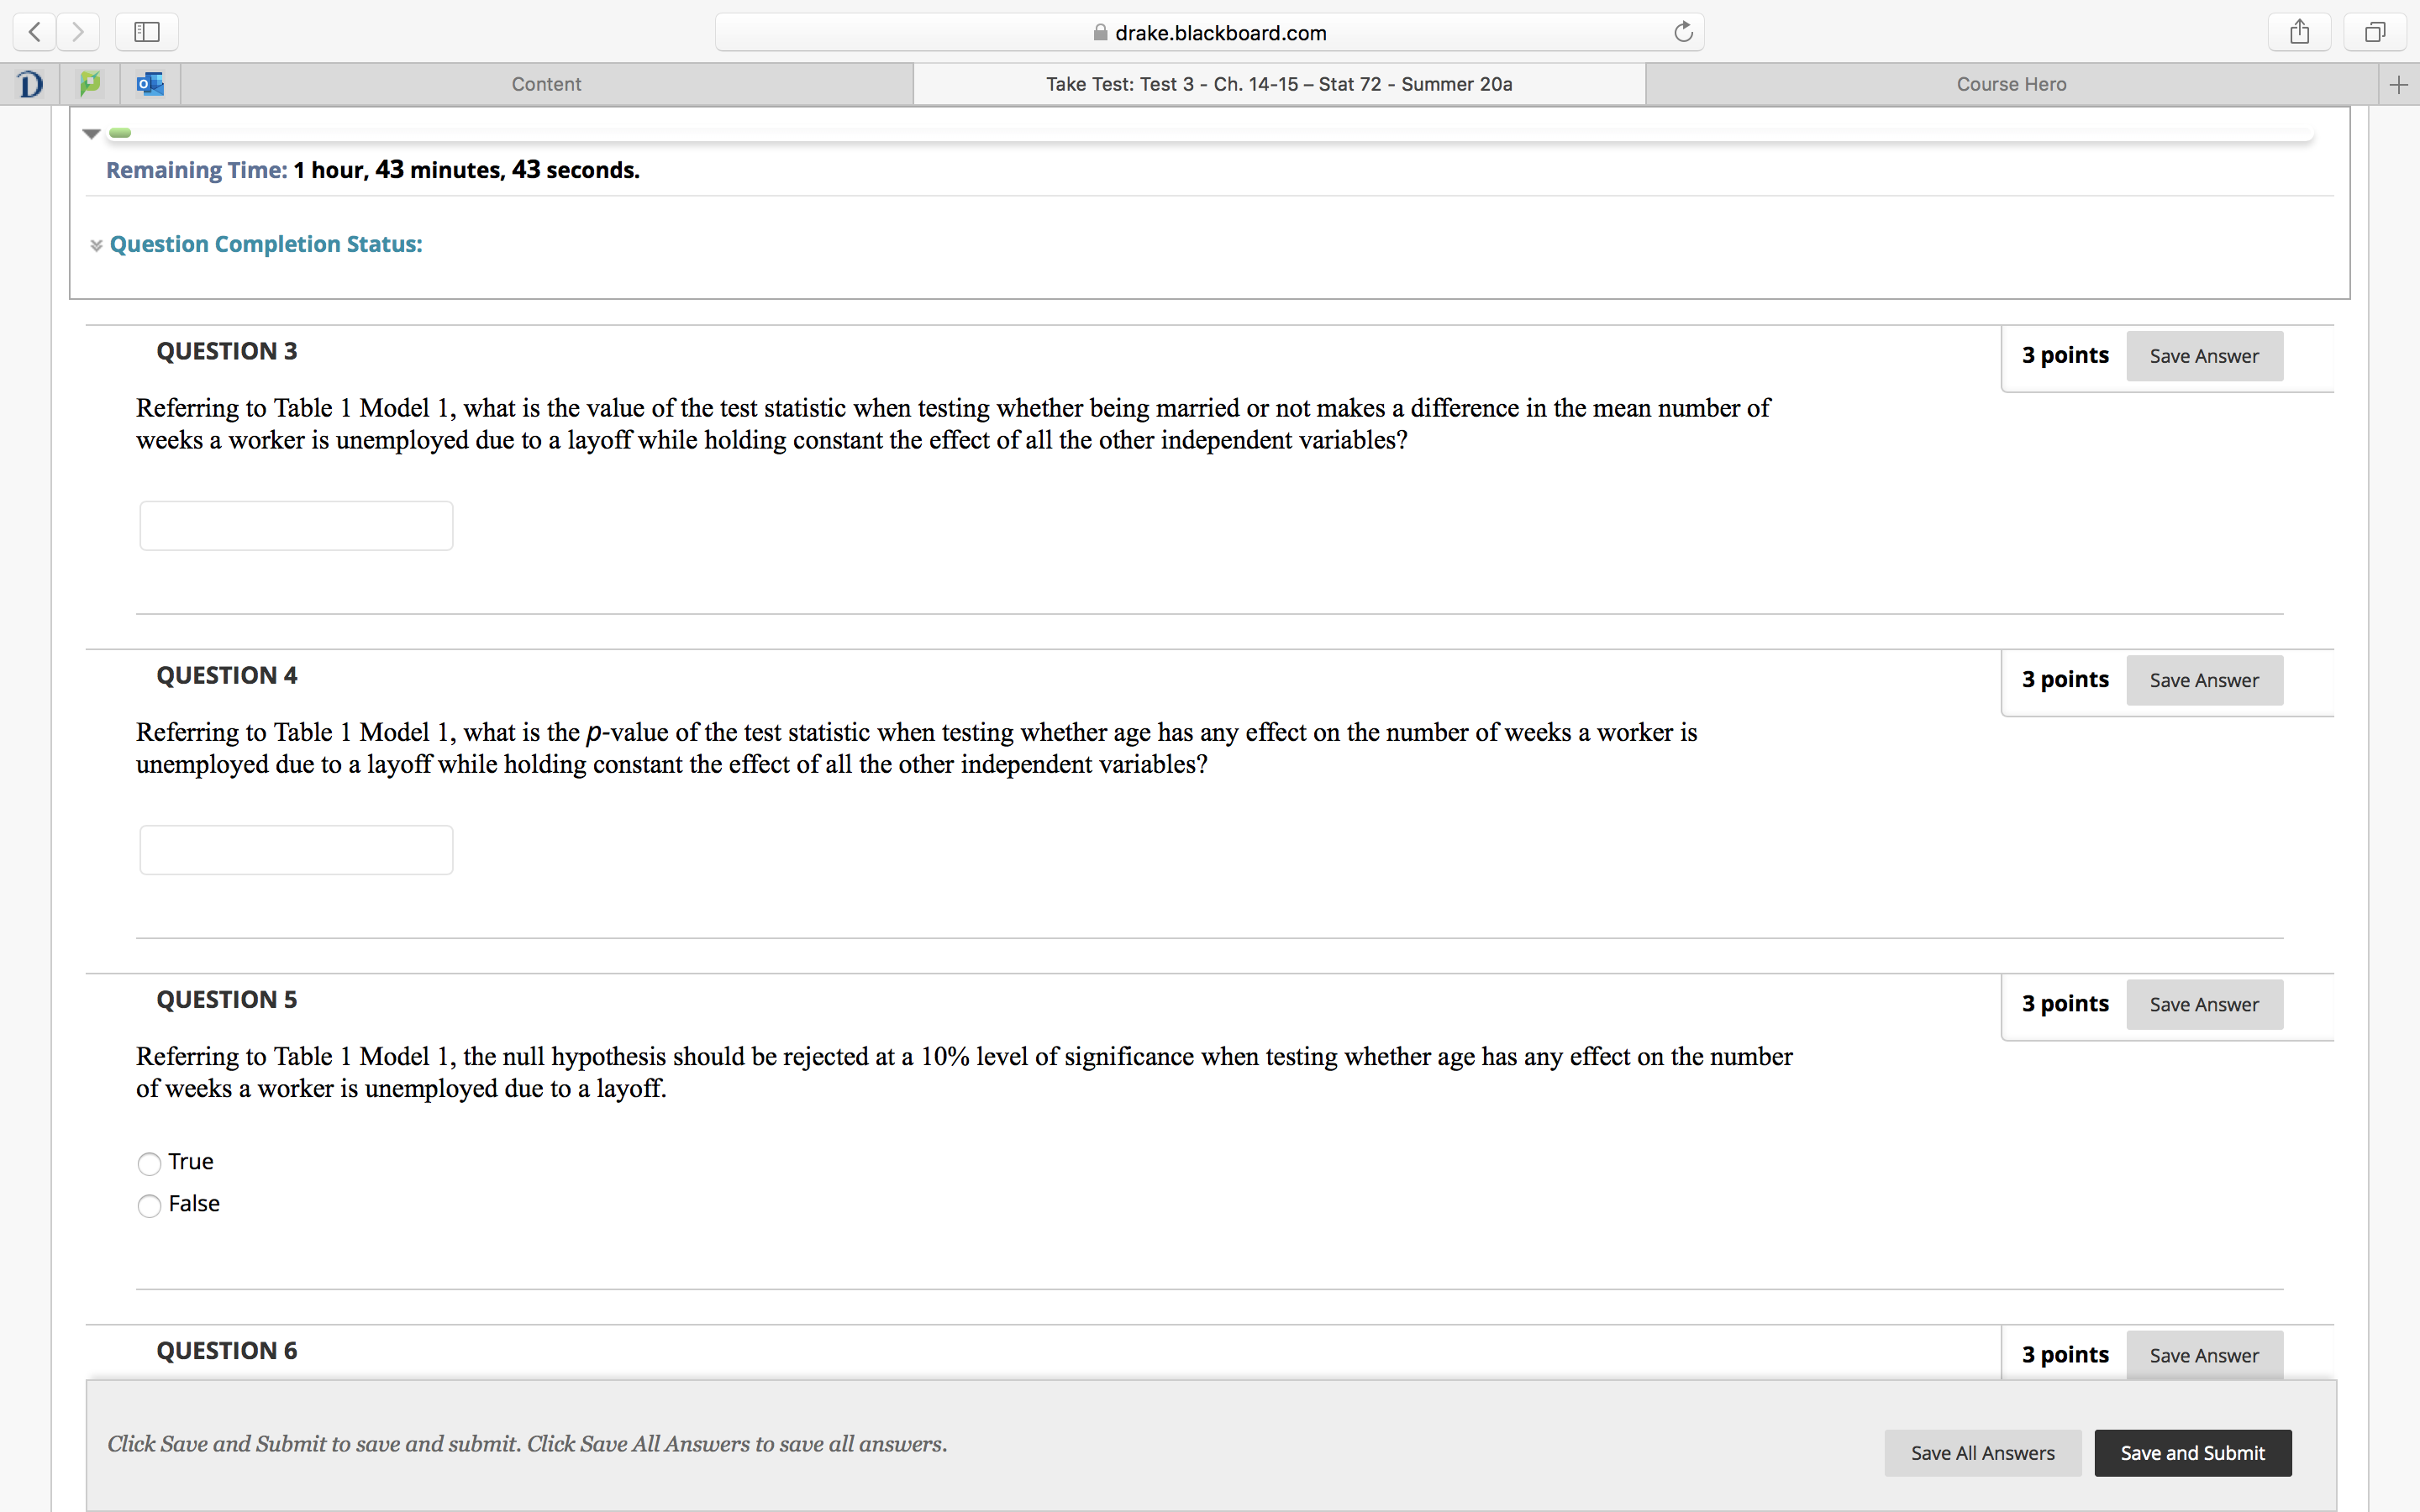
Task: Select True for Question 5
Action: pos(149,1163)
